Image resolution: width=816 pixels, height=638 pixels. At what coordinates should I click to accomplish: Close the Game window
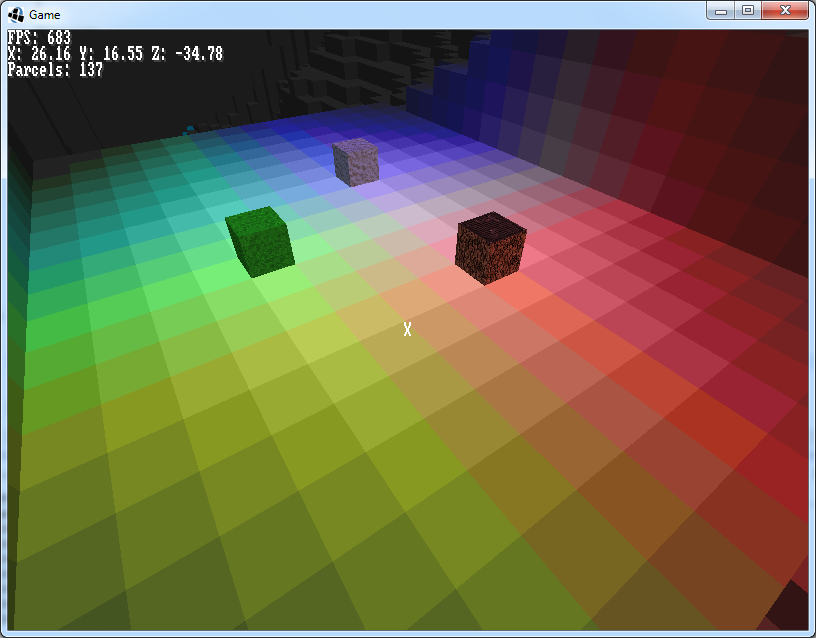click(785, 10)
